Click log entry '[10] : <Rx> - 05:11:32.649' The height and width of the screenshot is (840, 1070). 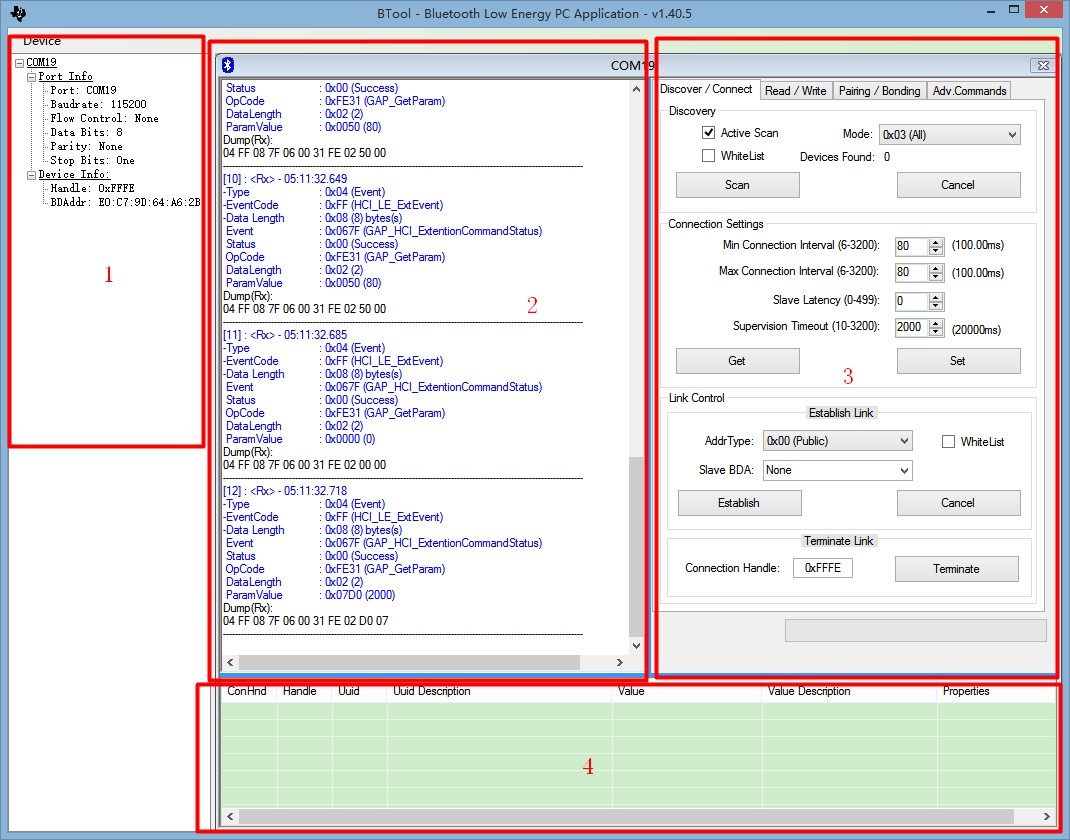coord(285,179)
